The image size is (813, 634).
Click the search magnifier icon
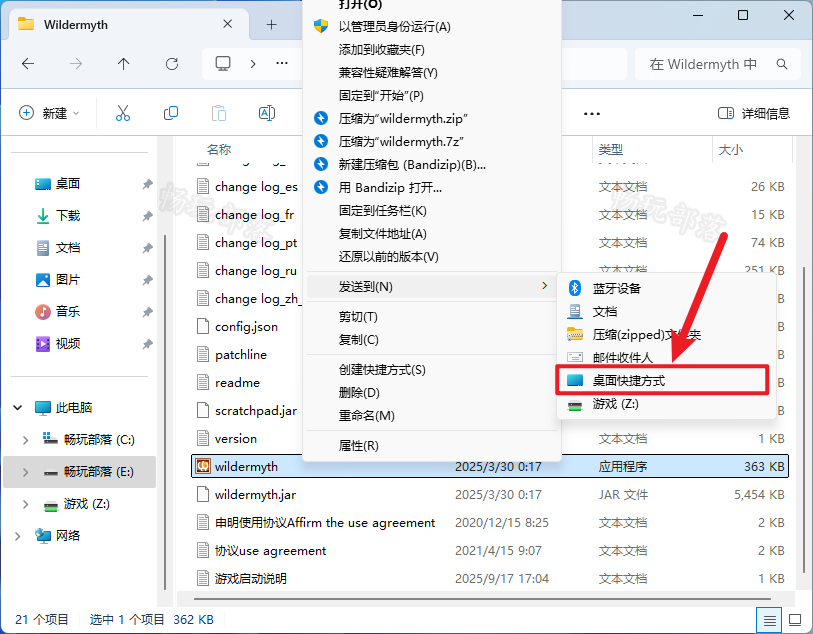click(782, 64)
